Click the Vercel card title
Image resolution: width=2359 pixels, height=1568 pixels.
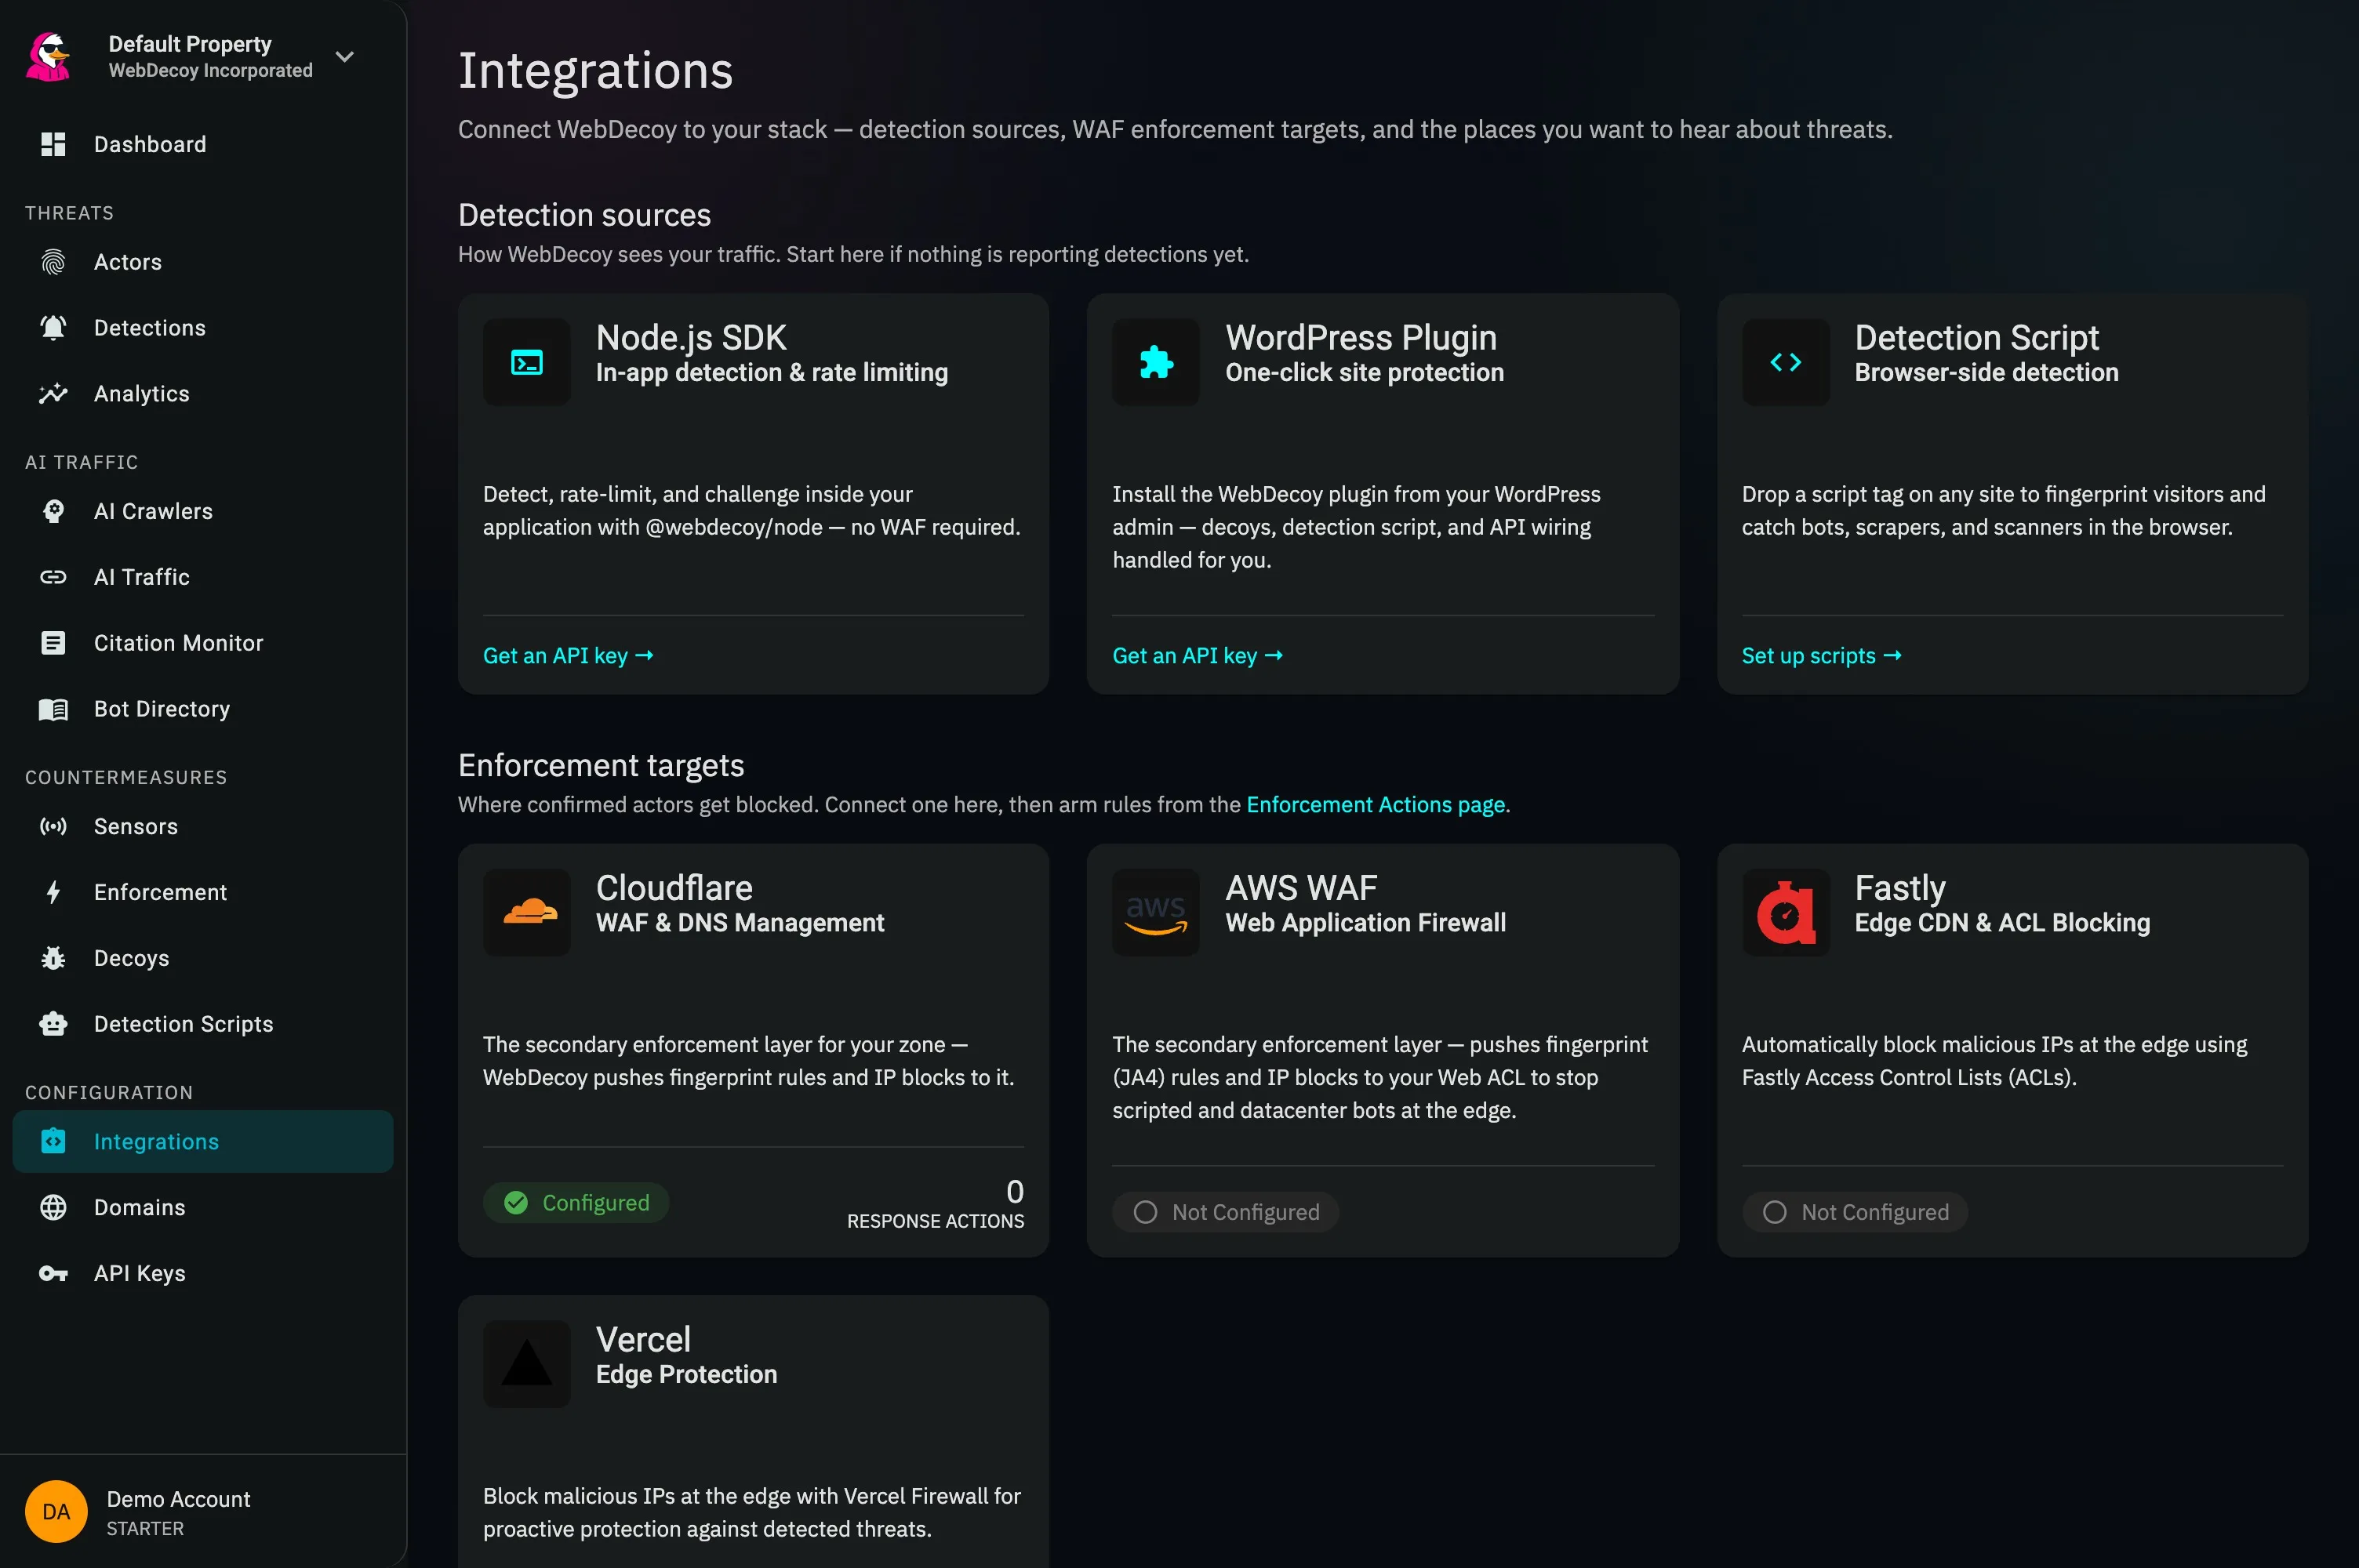pos(643,1340)
